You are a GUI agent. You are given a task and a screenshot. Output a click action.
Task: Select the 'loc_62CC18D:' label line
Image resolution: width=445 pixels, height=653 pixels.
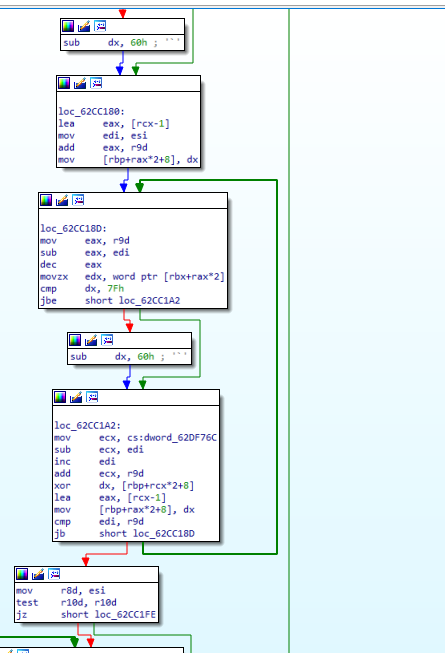(x=74, y=229)
